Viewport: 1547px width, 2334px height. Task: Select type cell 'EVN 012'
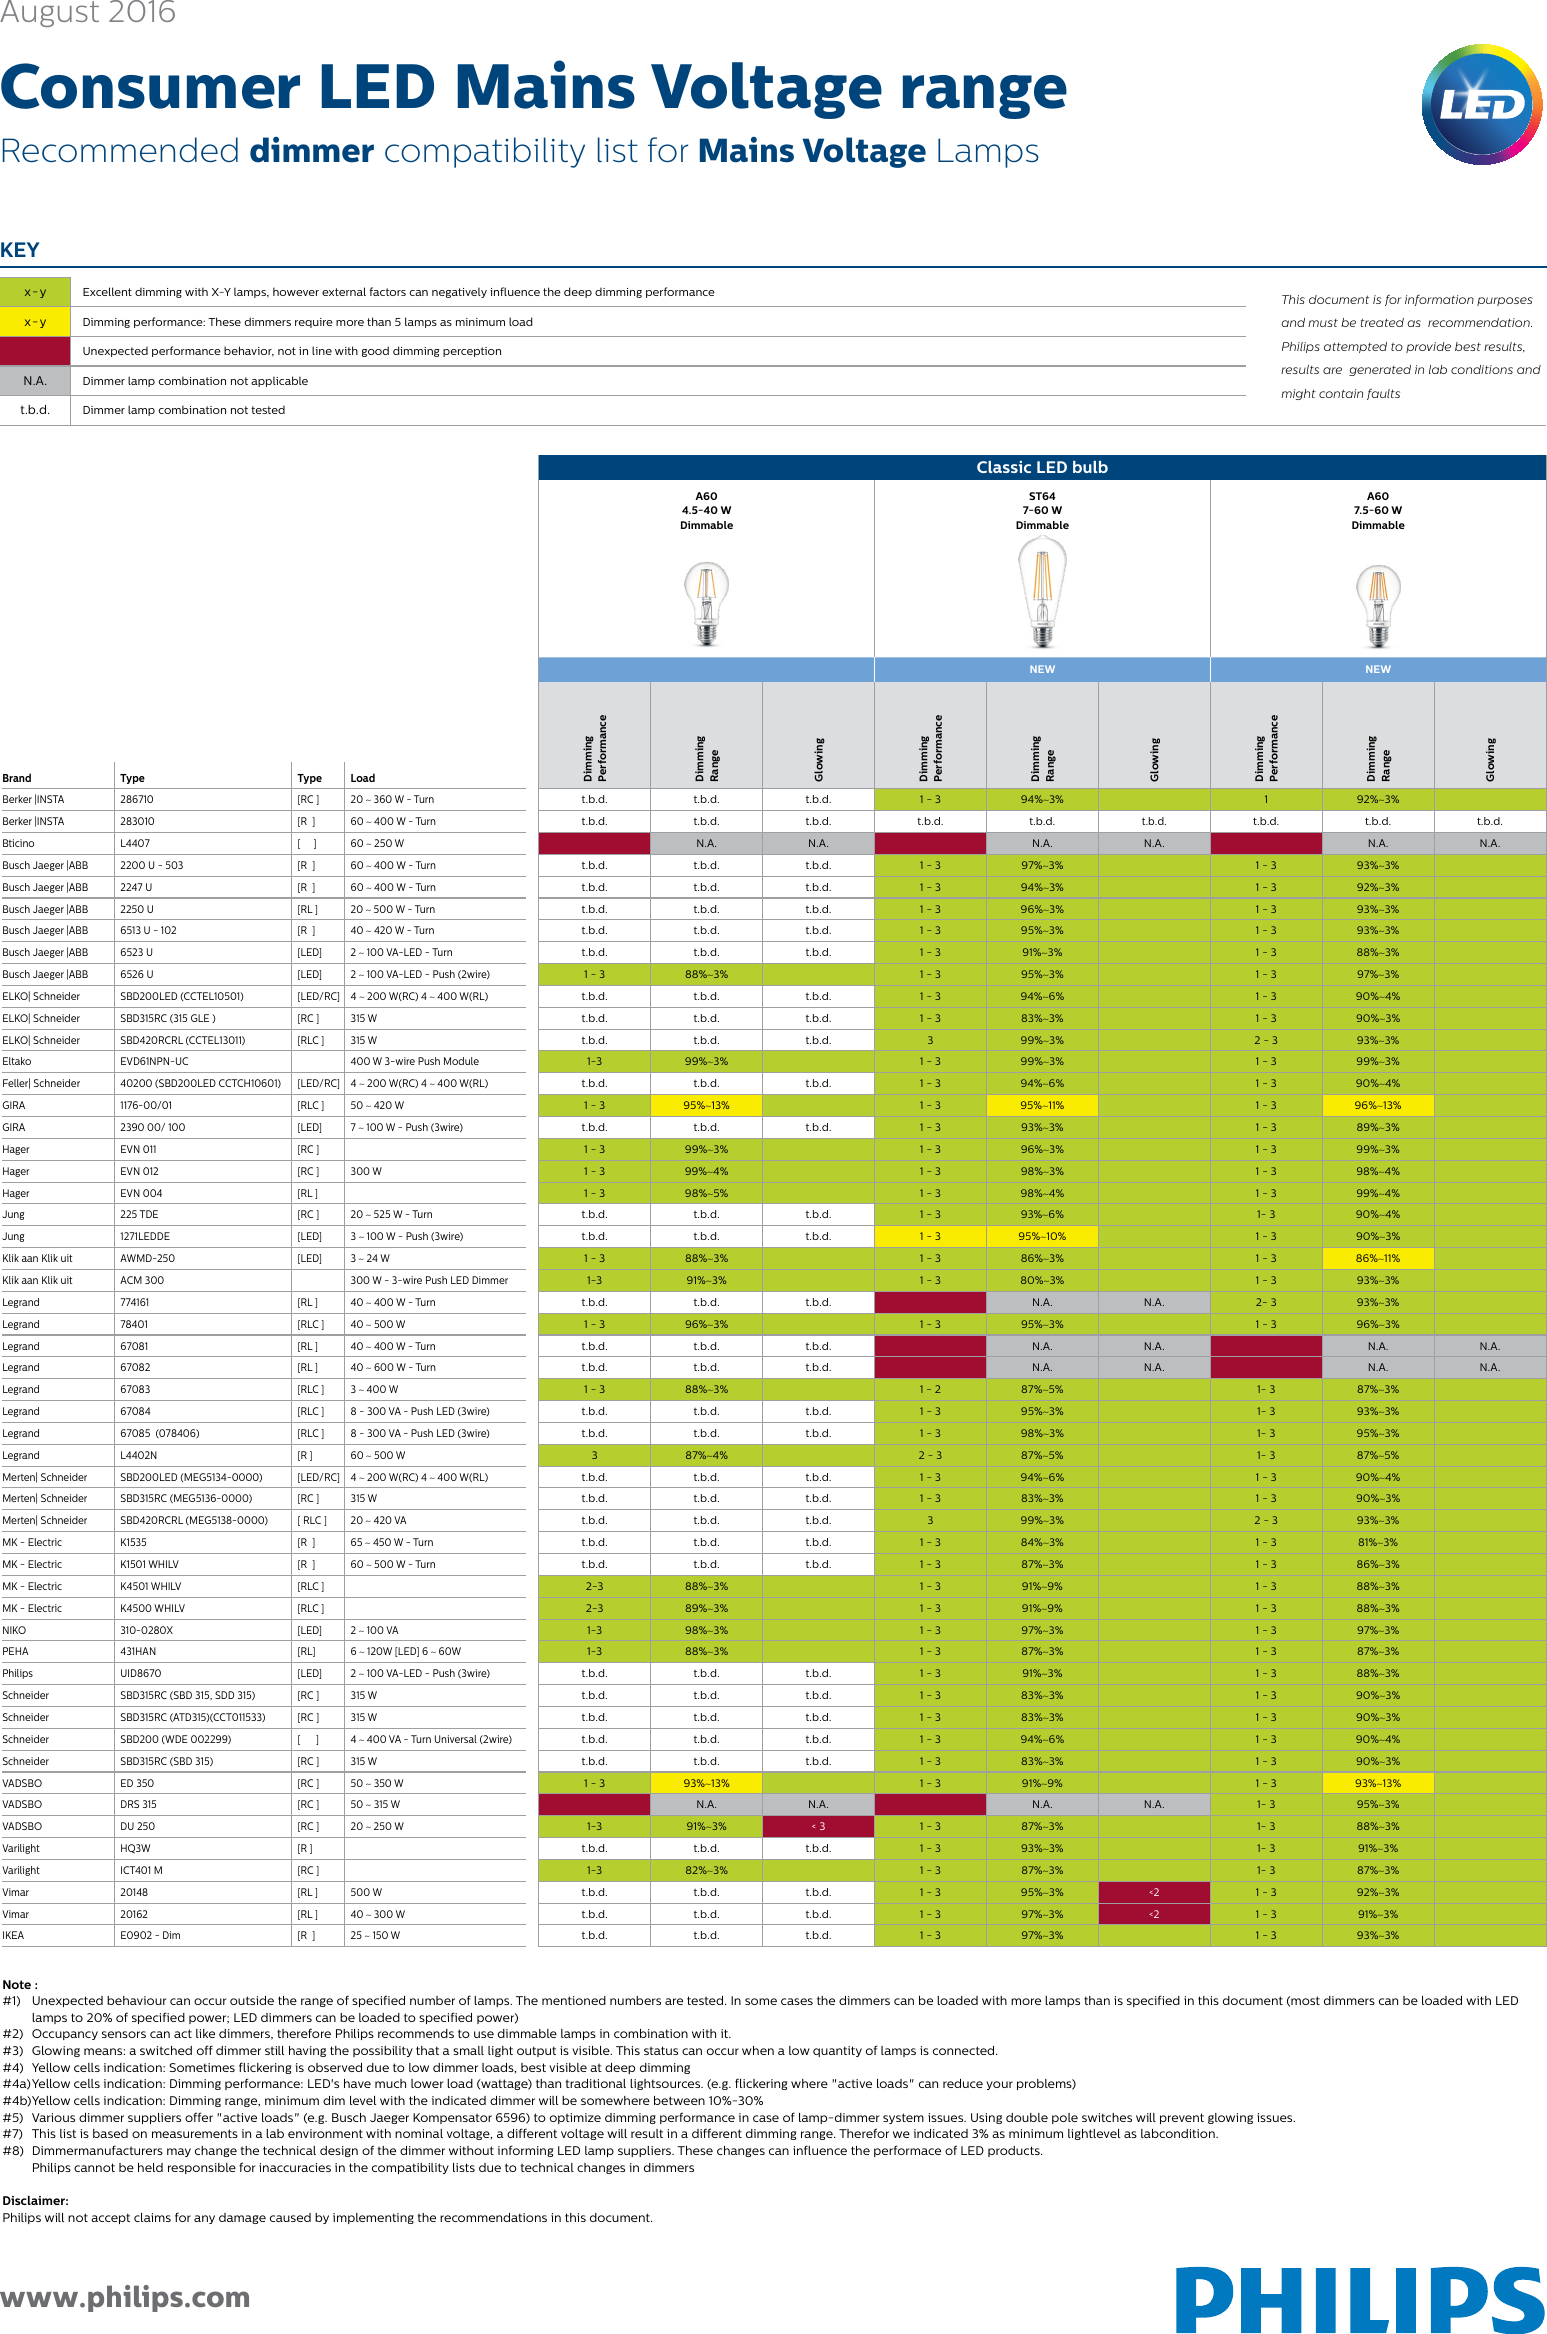click(139, 1171)
